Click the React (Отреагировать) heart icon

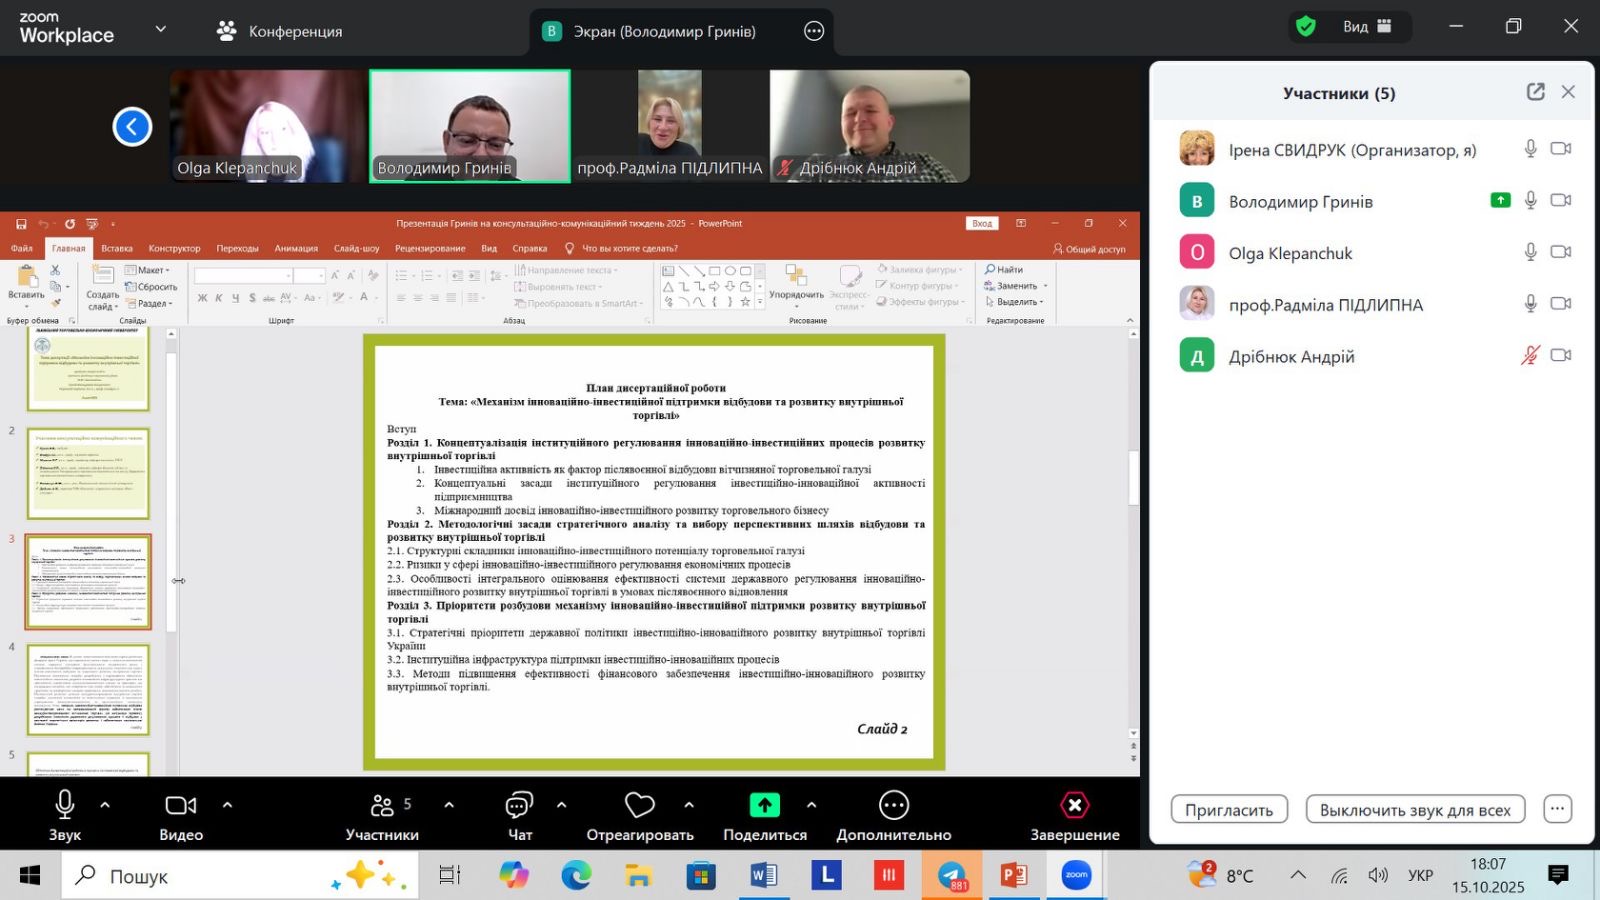click(640, 806)
